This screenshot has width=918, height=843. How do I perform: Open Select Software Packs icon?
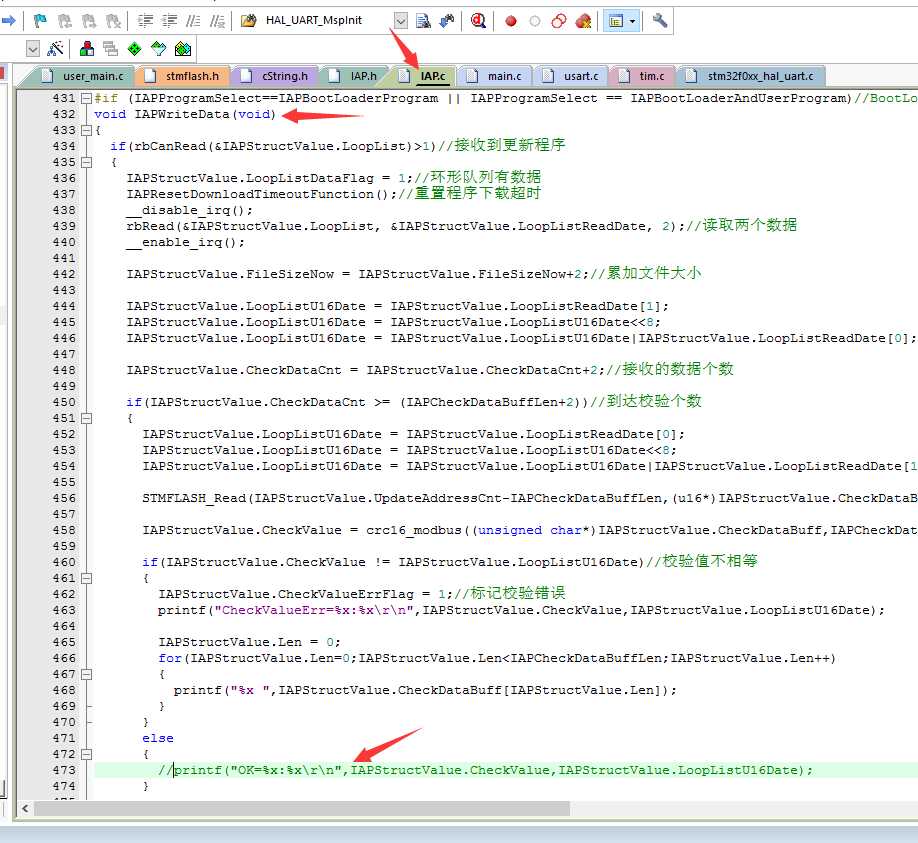tap(159, 49)
